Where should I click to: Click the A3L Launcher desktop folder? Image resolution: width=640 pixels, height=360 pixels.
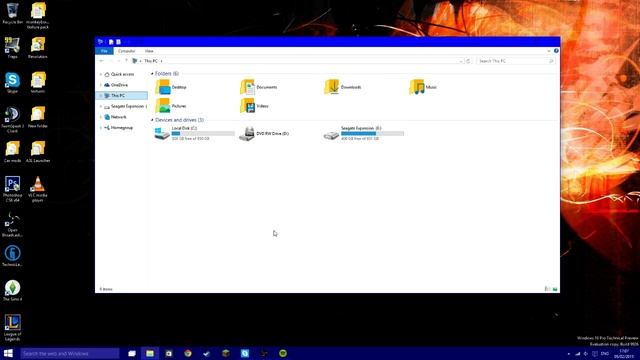(38, 152)
